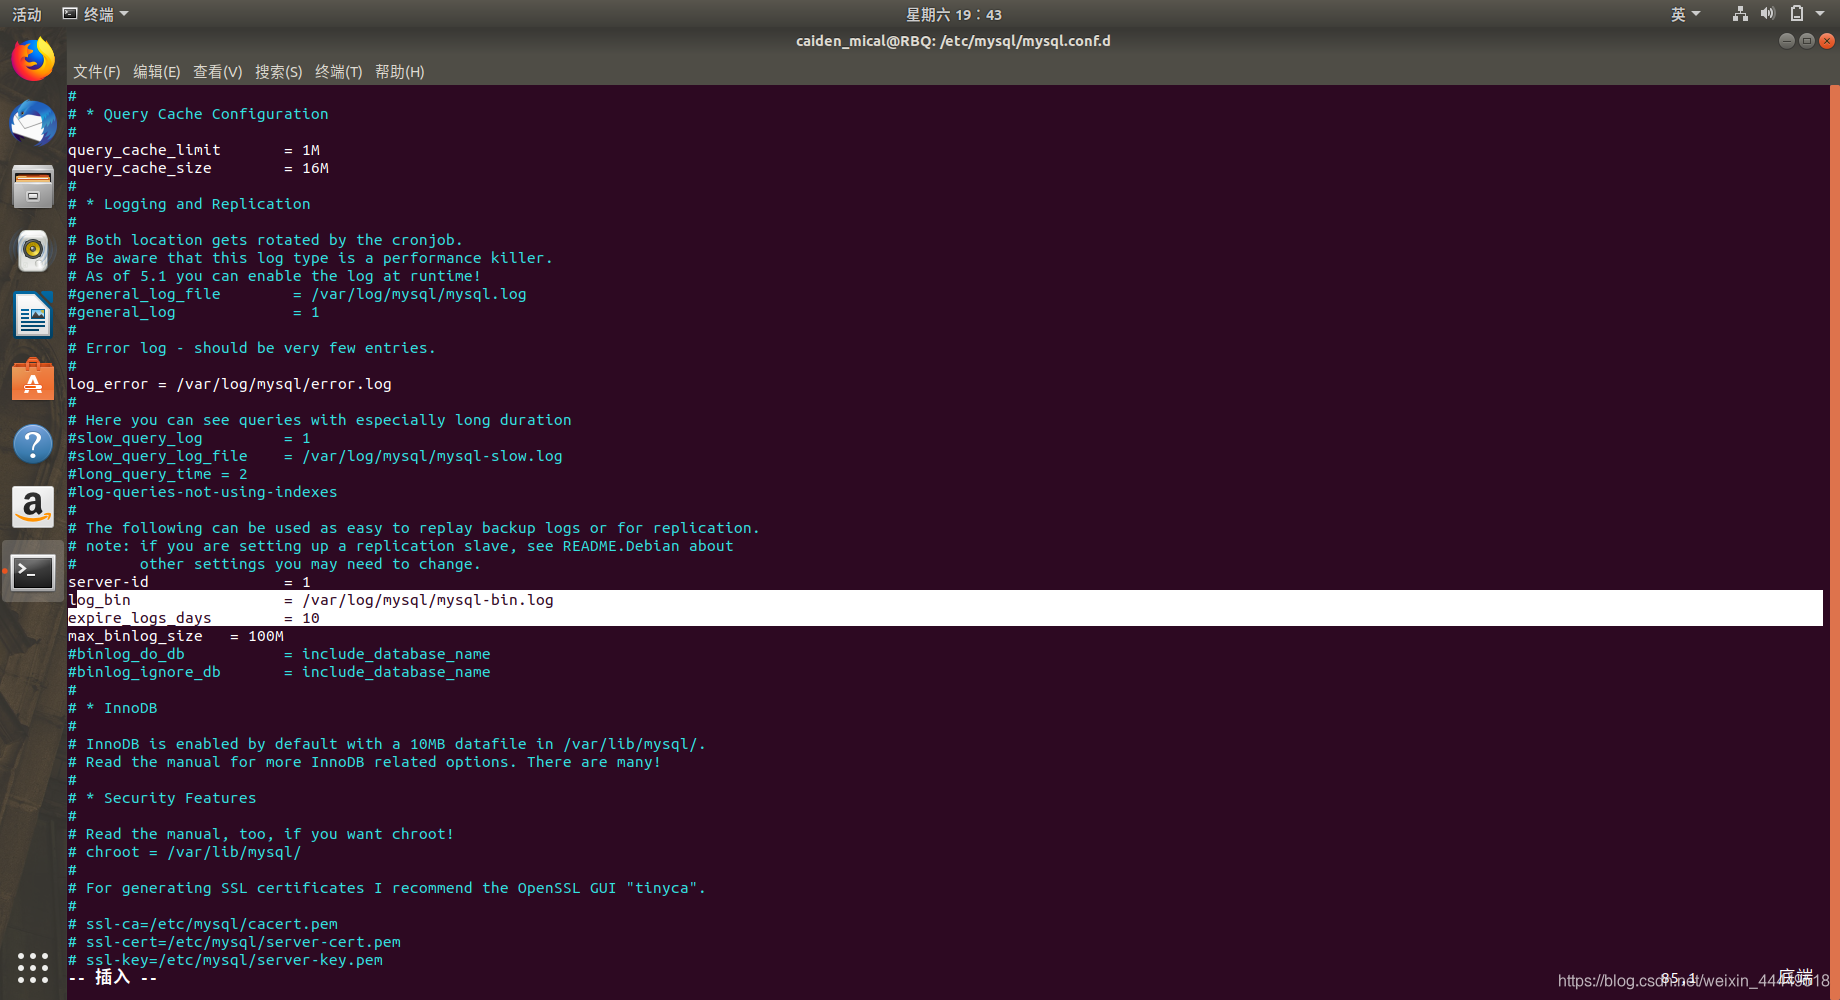Launch Amazon from the dock
Viewport: 1840px width, 1000px height.
[33, 508]
